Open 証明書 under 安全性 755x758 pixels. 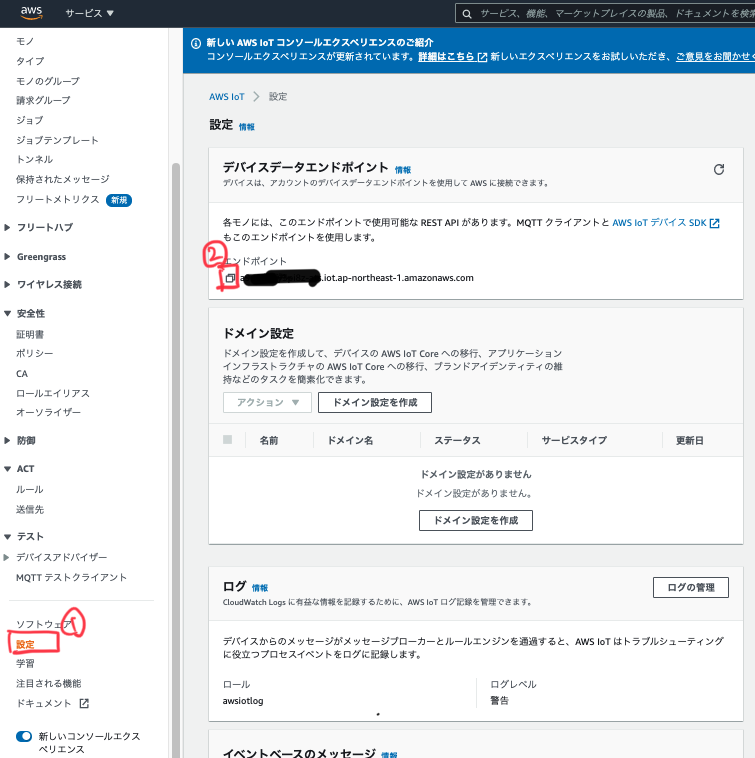[x=30, y=334]
